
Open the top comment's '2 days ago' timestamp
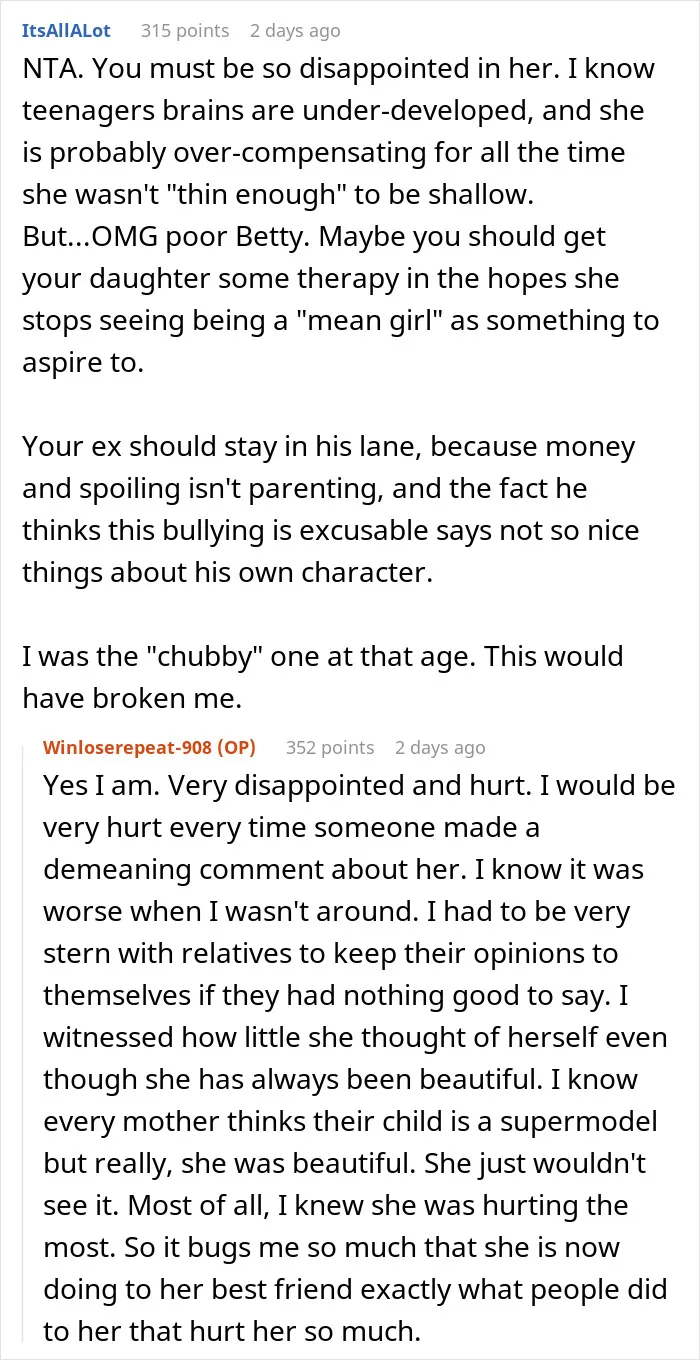coord(295,31)
